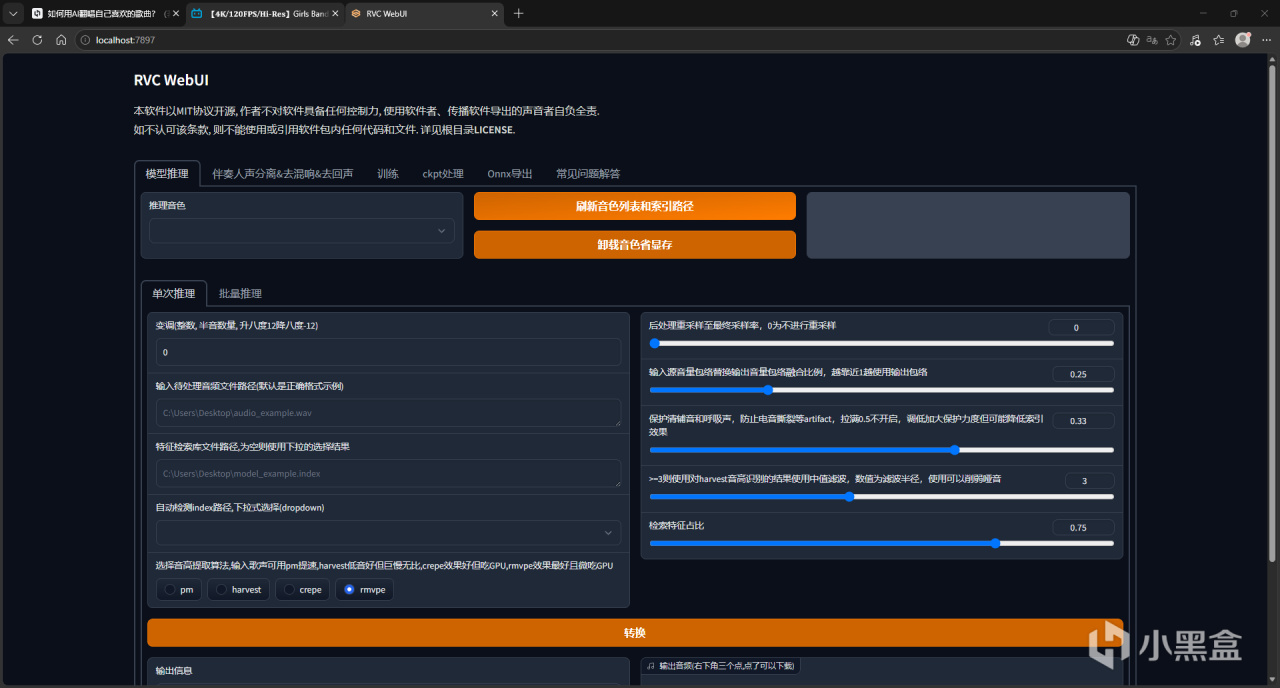The image size is (1280, 688).
Task: Click 刷新音色列表和索引路径 button
Action: coord(635,206)
